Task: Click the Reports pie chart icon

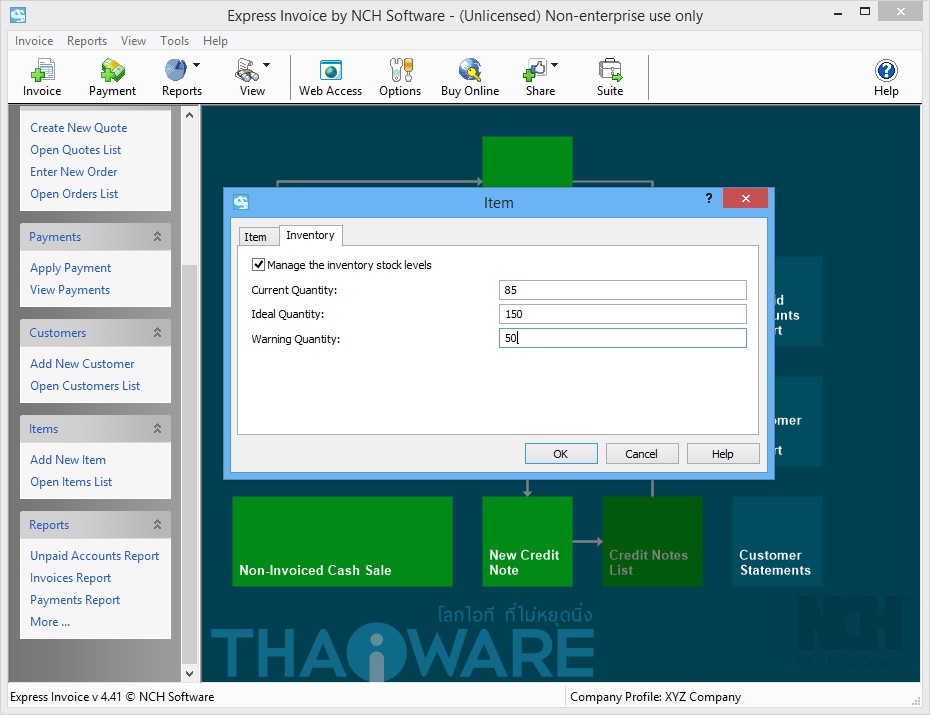Action: tap(175, 70)
